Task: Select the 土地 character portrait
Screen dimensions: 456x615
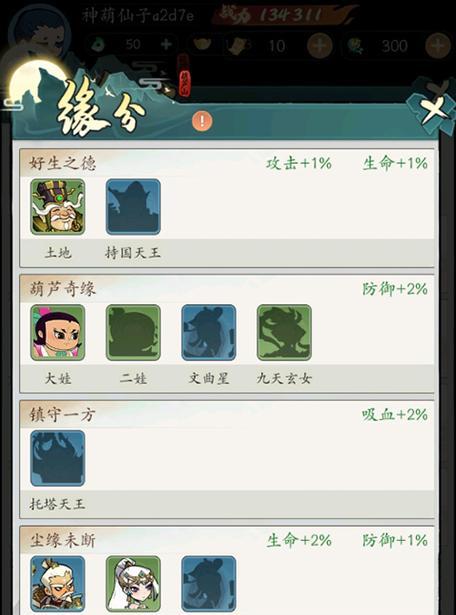Action: click(58, 207)
